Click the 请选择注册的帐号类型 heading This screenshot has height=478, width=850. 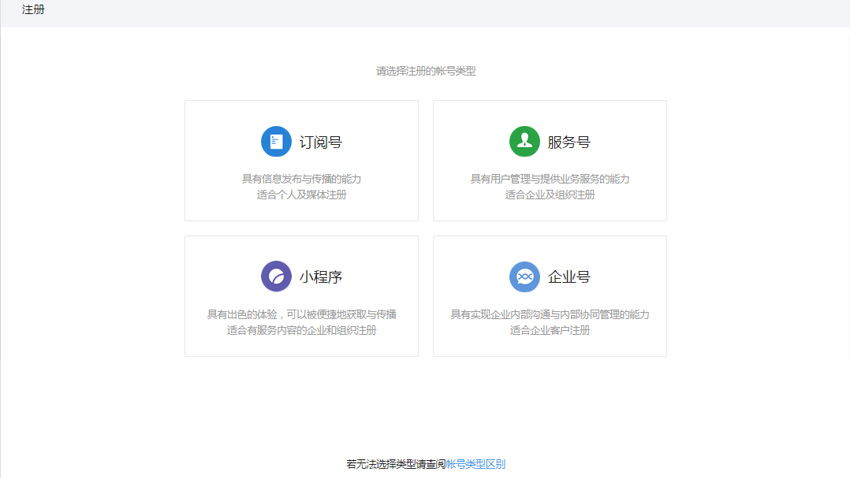(426, 71)
